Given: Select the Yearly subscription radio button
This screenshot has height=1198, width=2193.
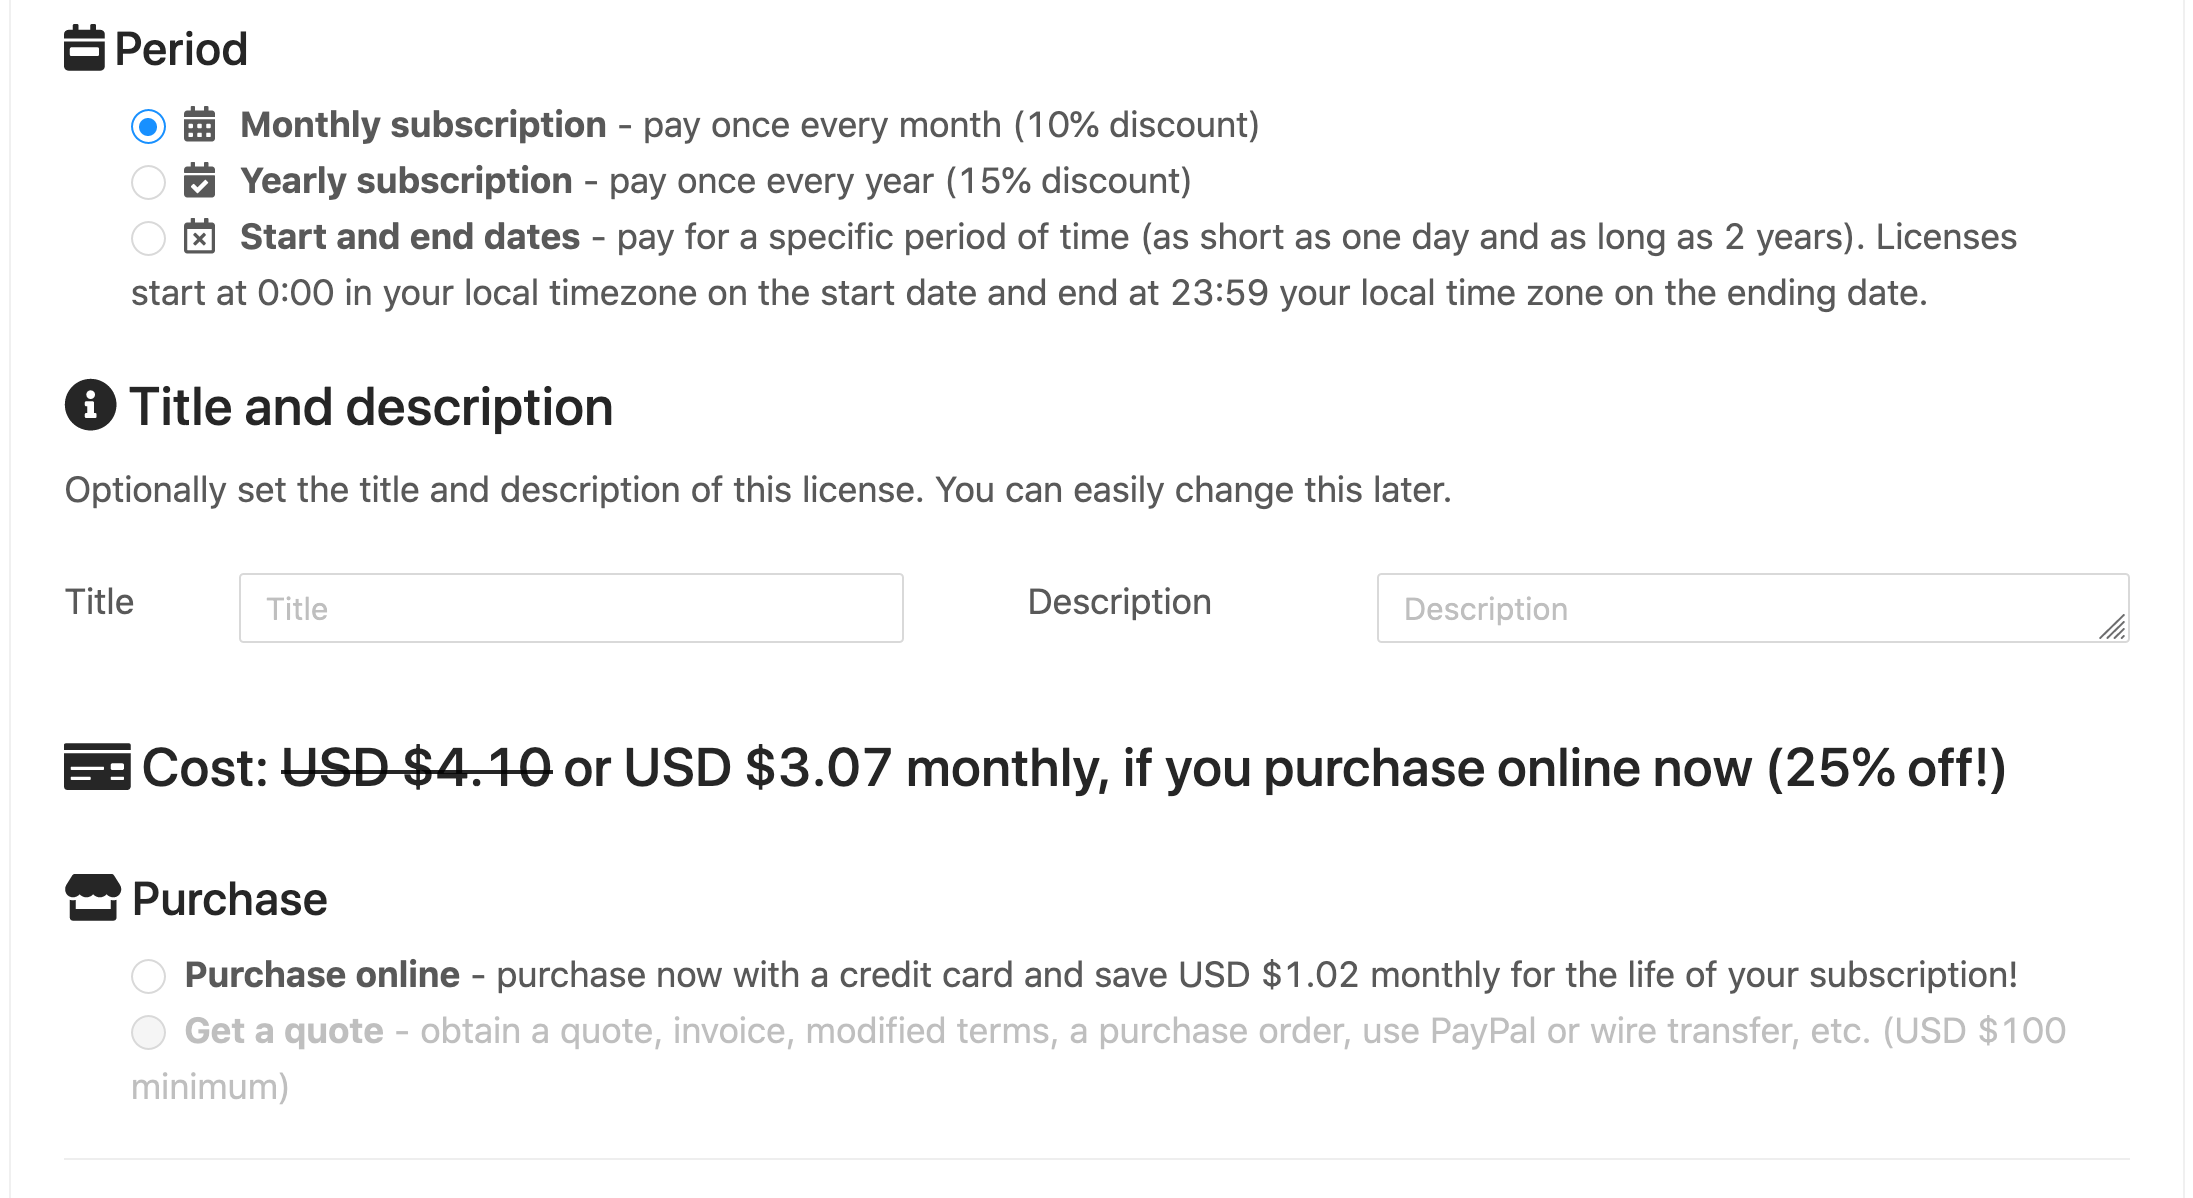Looking at the screenshot, I should coord(148,182).
